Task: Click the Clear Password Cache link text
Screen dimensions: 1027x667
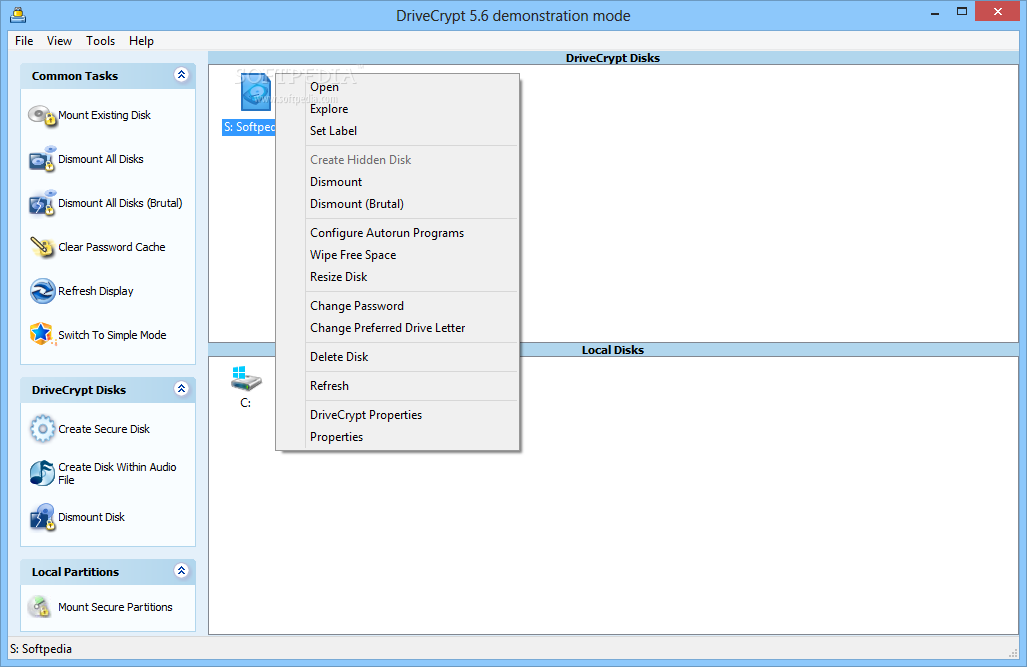Action: click(x=112, y=247)
